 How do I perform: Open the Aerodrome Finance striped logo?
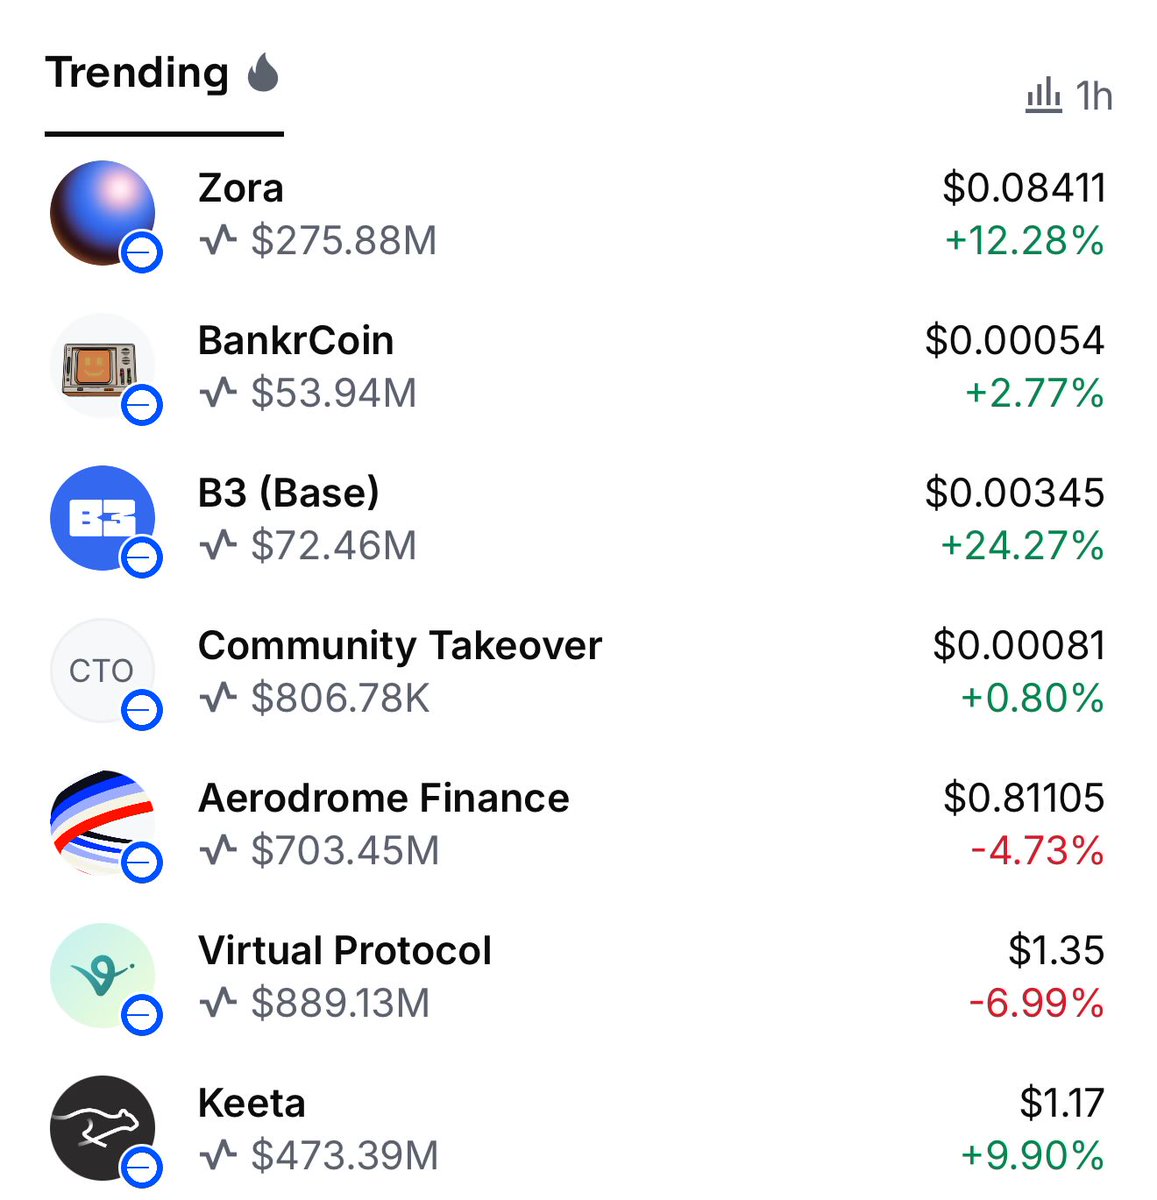click(x=102, y=823)
